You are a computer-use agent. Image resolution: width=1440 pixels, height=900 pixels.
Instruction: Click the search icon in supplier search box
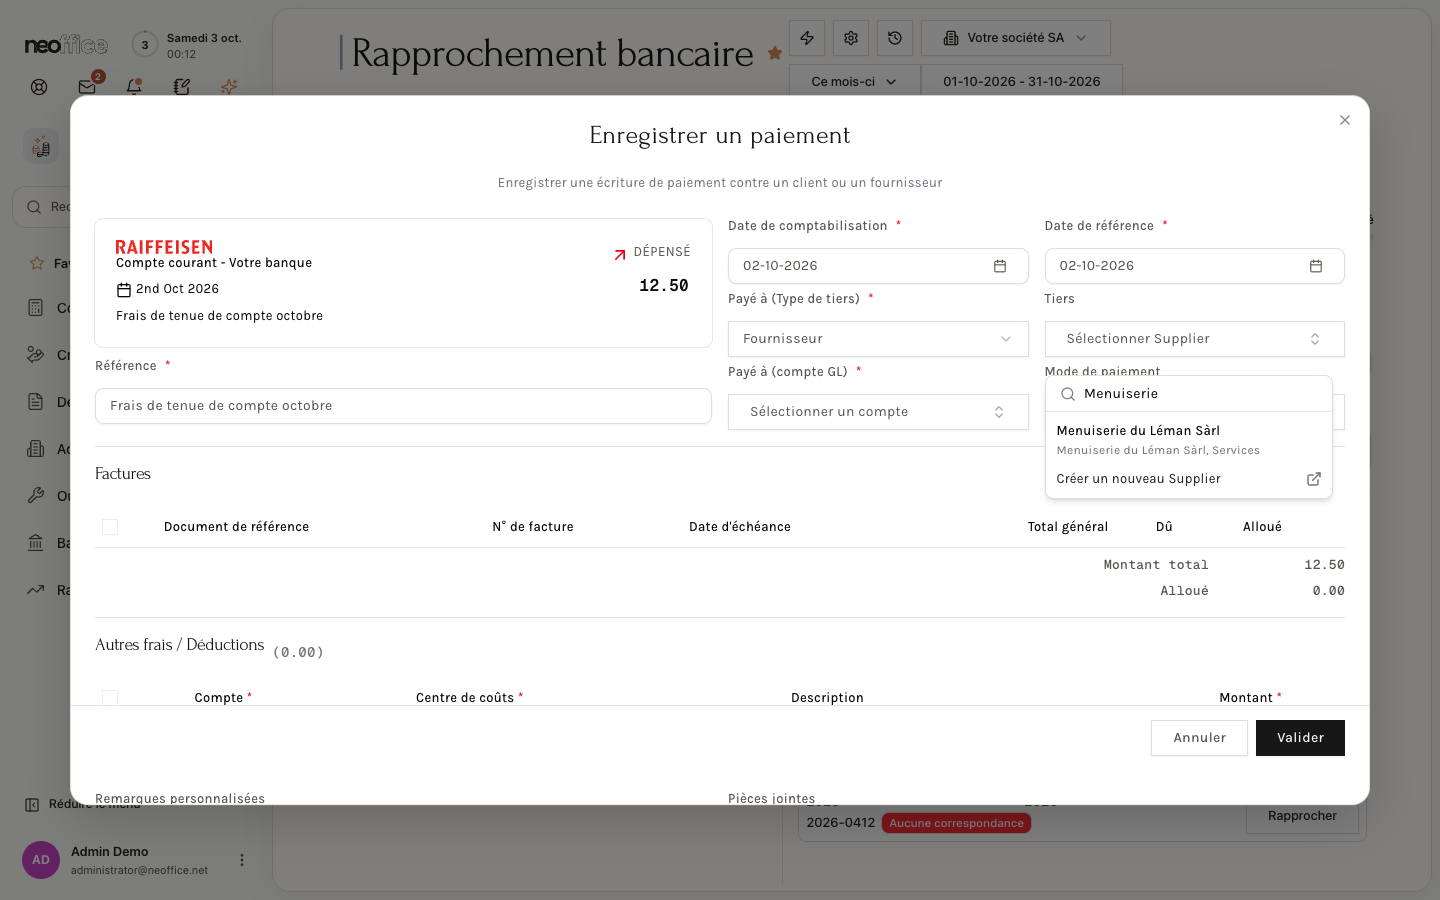click(1068, 394)
